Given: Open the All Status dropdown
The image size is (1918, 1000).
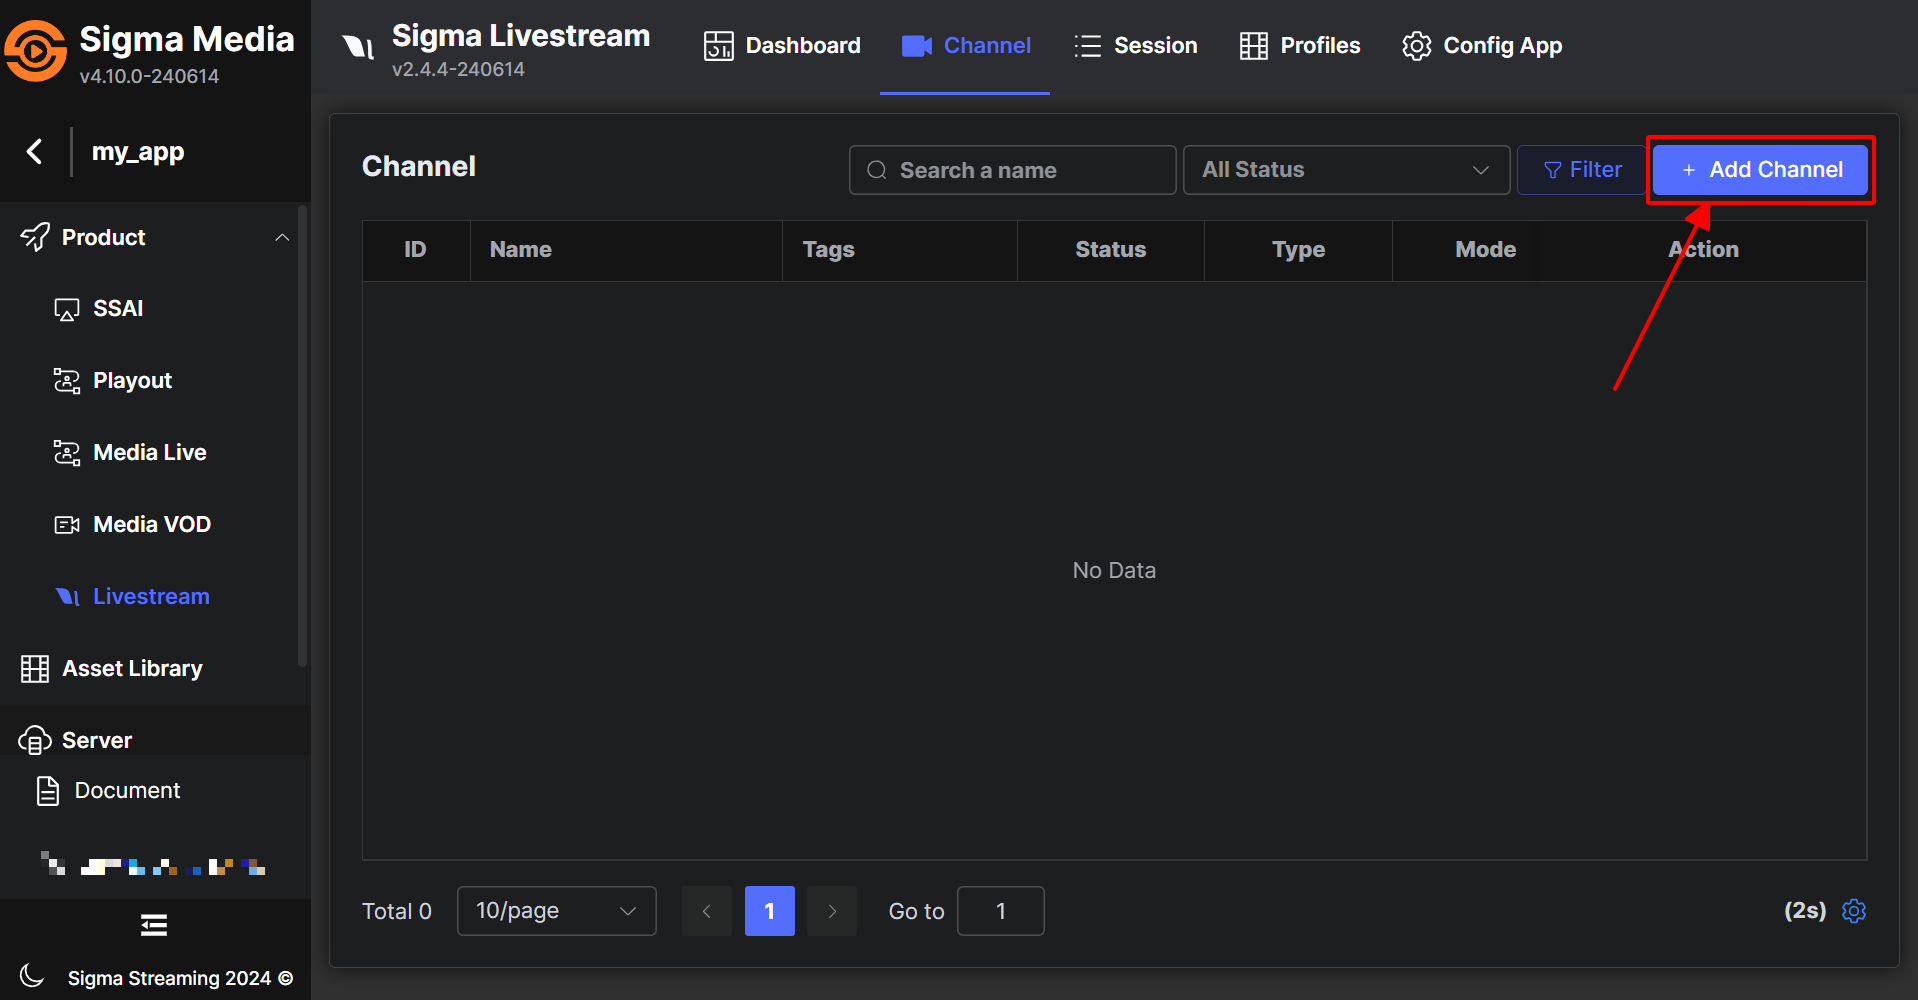Looking at the screenshot, I should click(x=1345, y=170).
